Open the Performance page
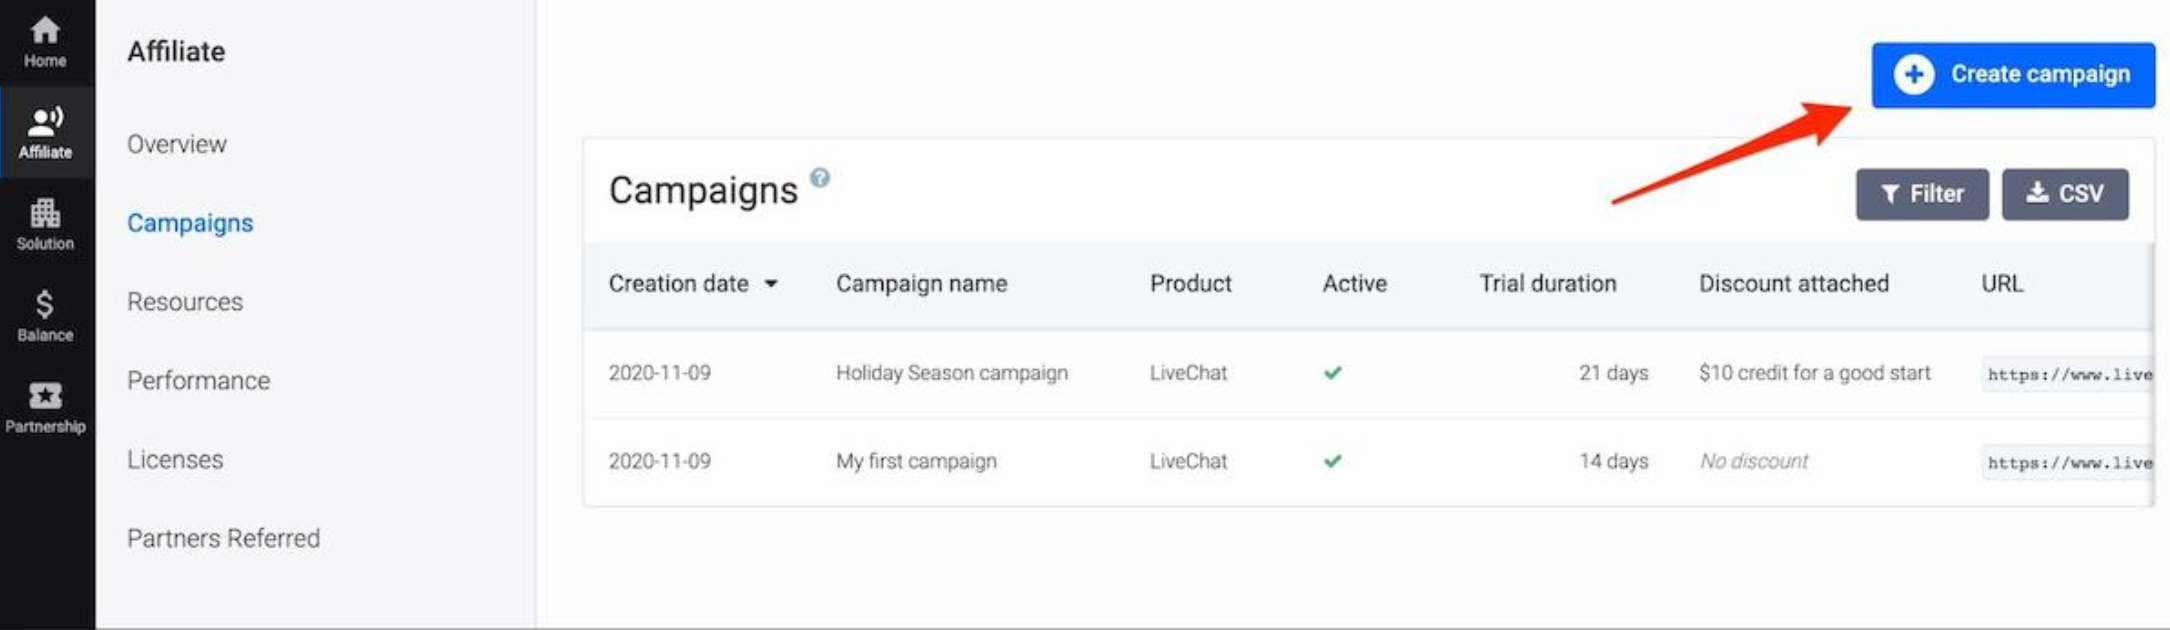Screen dimensions: 2170x630 click(x=198, y=380)
